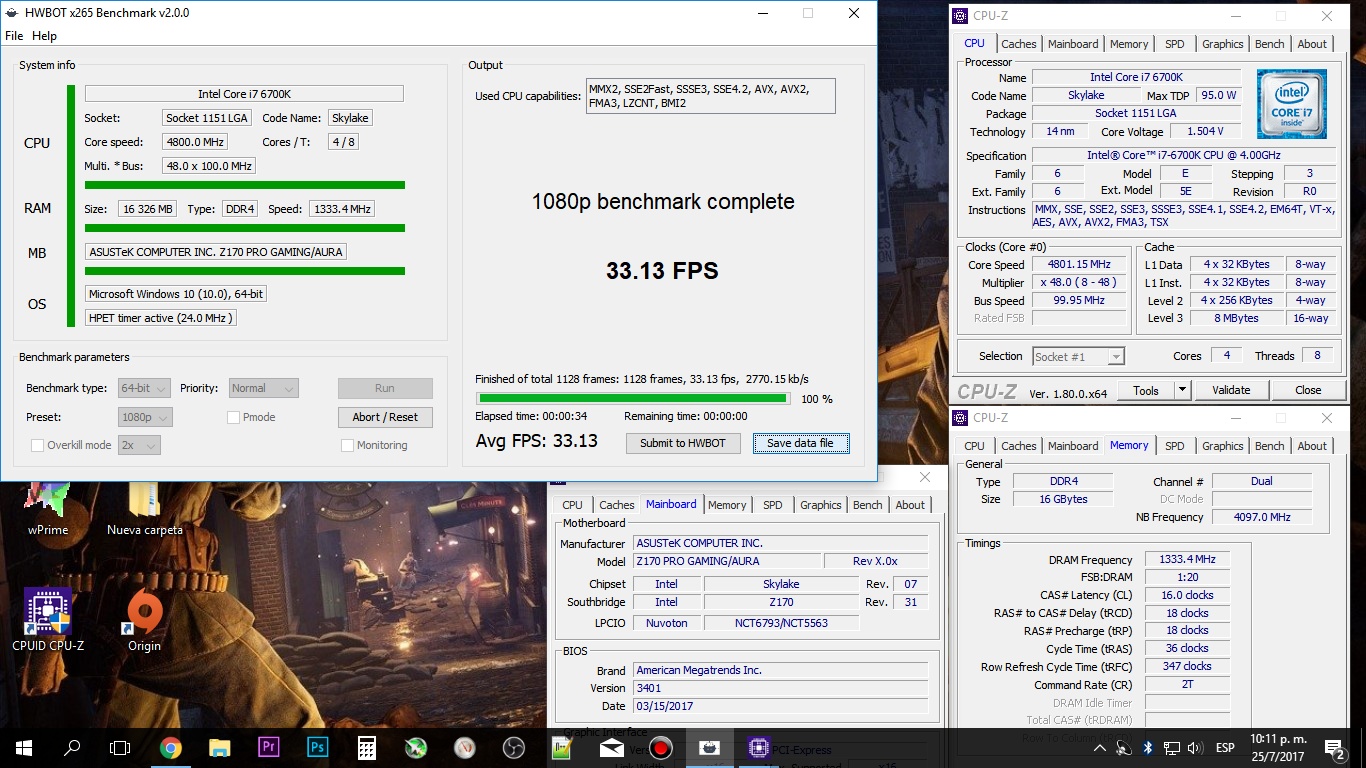Open the Preset 1080p dropdown
This screenshot has height=768, width=1366.
pyautogui.click(x=144, y=417)
